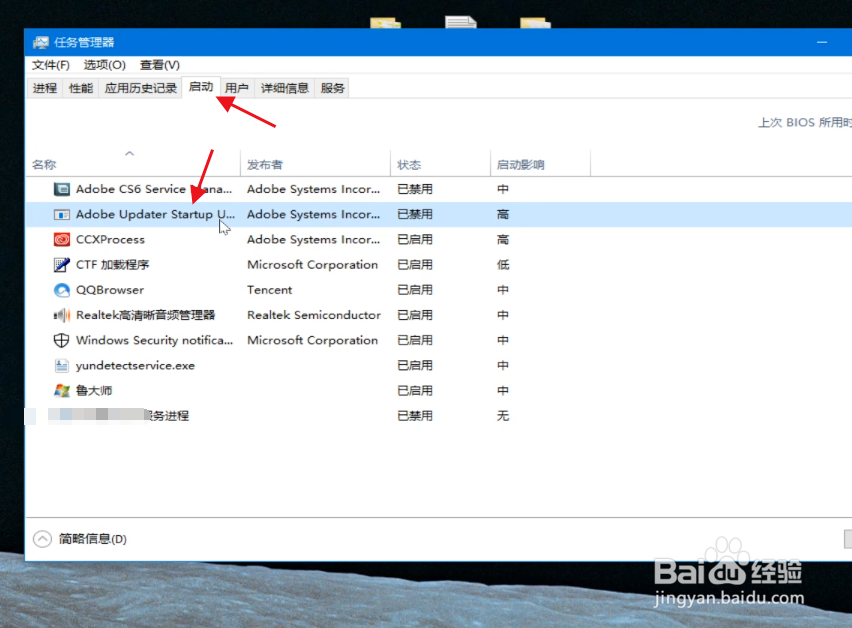Click the Windows Security shield icon

point(61,340)
